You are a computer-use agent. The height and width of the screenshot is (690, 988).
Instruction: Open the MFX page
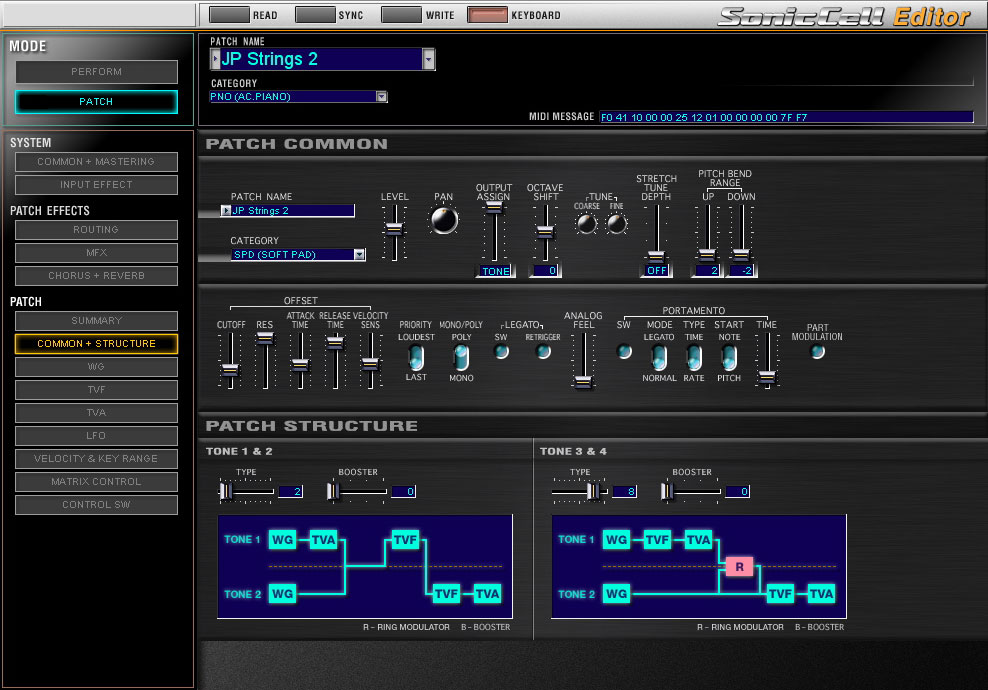coord(96,253)
